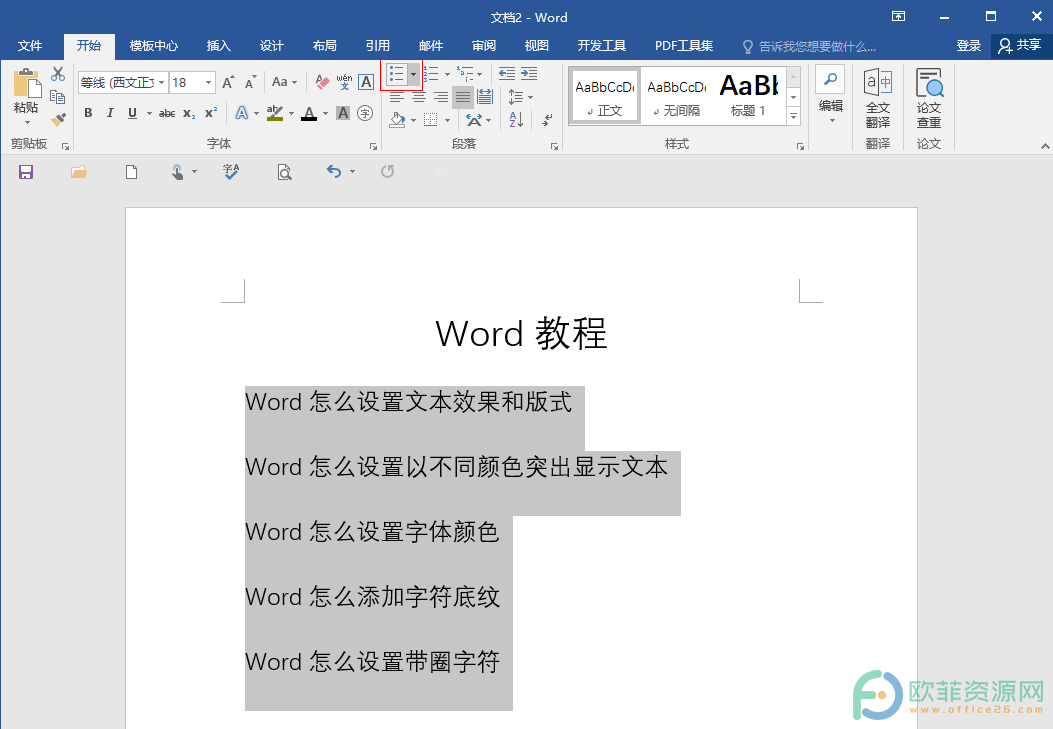Switch to the 插入 (Insert) tab
1053x729 pixels.
(x=218, y=46)
